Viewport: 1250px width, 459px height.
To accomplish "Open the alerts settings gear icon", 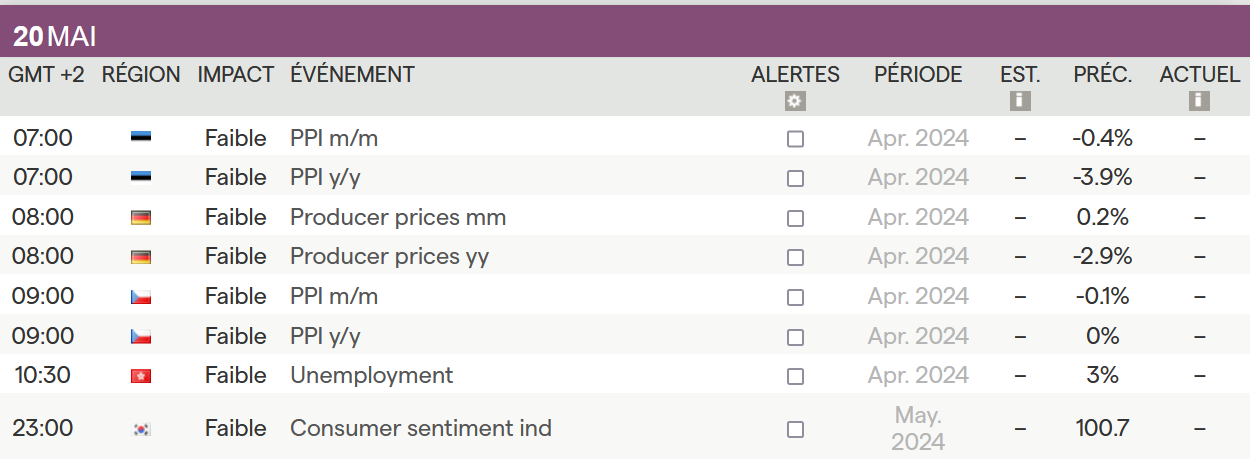I will (x=795, y=101).
